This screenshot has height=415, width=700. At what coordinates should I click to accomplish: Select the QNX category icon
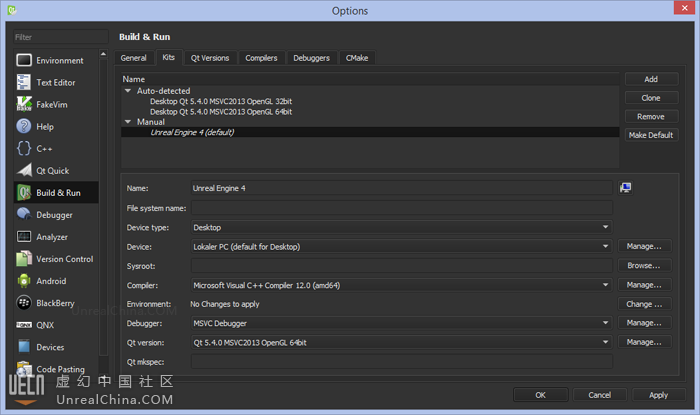coord(24,325)
